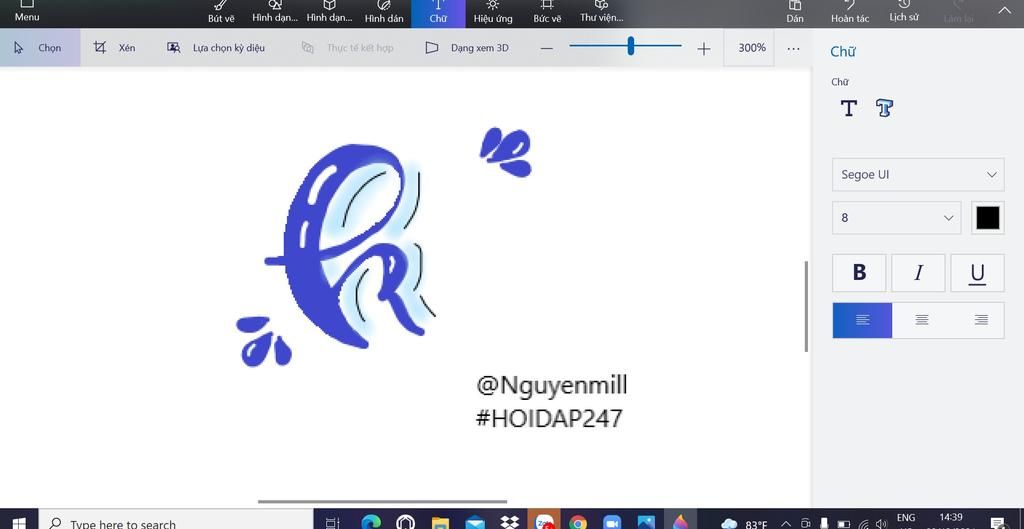Launch Google Chrome from the taskbar
This screenshot has height=529, width=1024.
577,522
